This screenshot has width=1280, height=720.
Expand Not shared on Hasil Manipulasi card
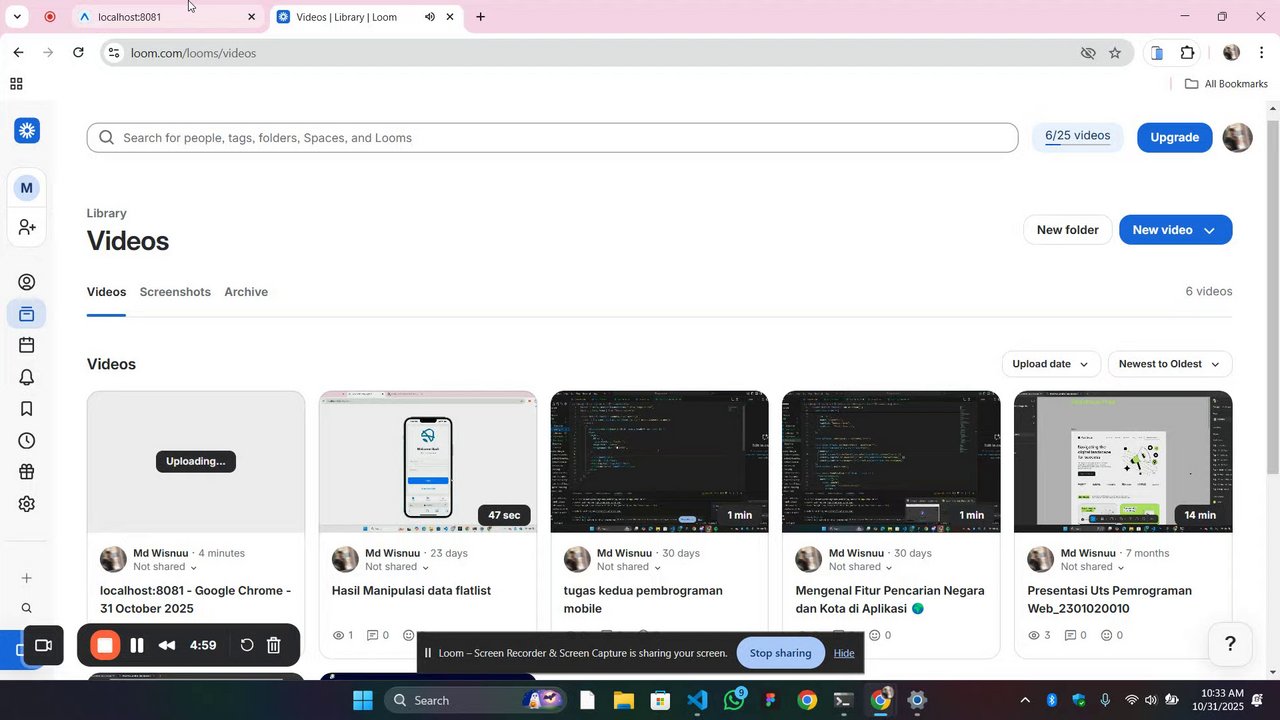point(425,567)
